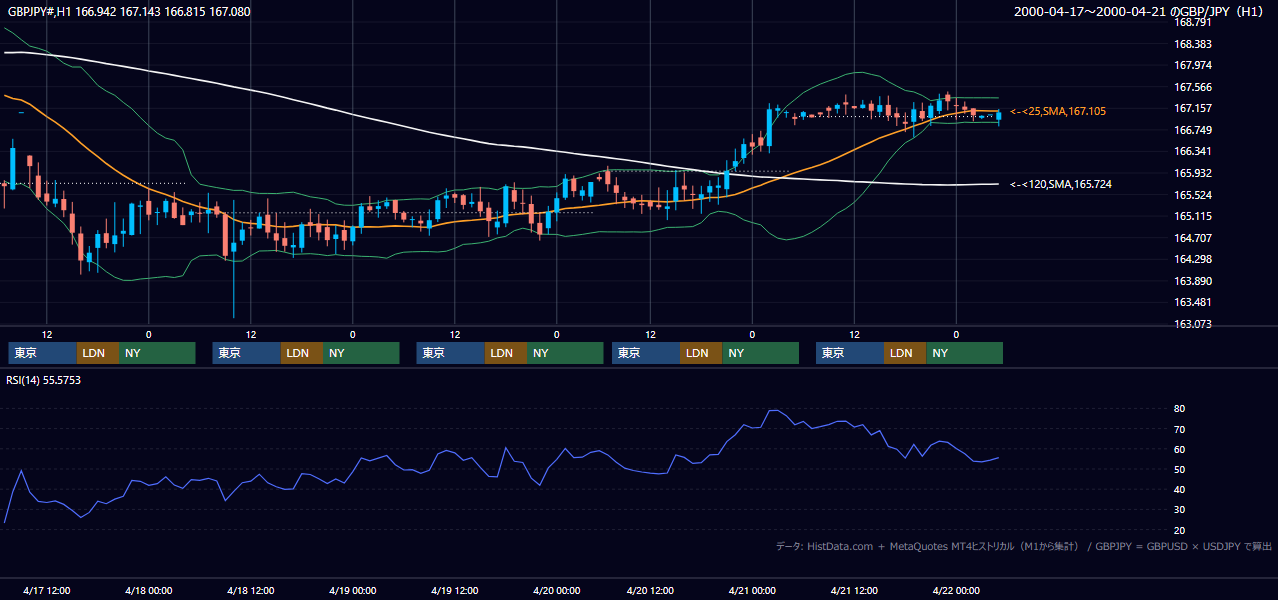Screen dimensions: 1278x600
Task: Select the 4/20 00:00 time axis label
Action: coord(556,590)
